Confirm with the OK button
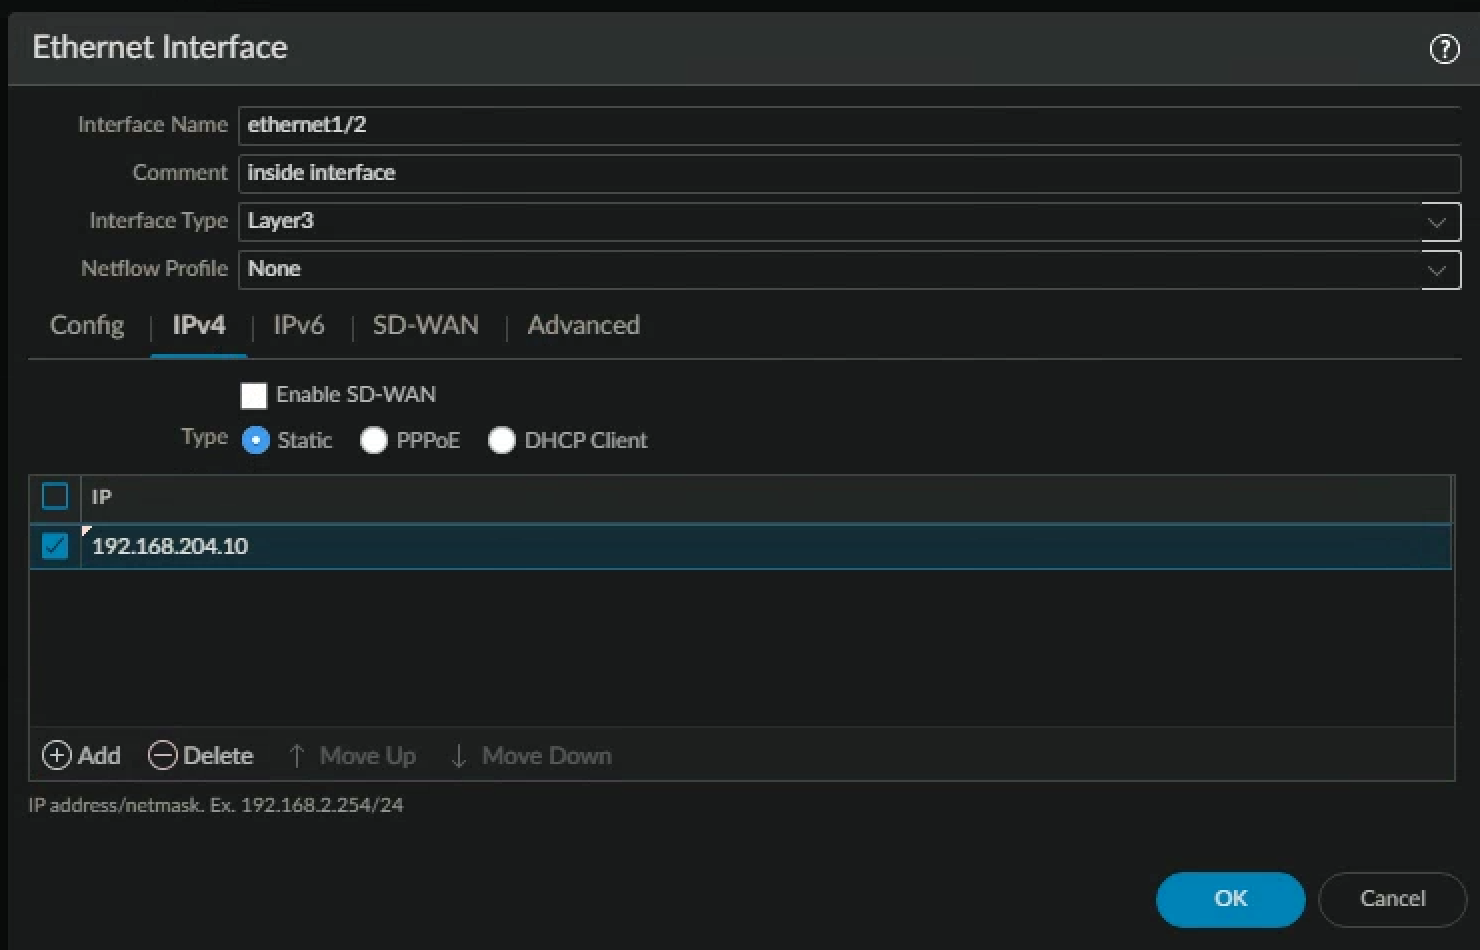 point(1230,899)
